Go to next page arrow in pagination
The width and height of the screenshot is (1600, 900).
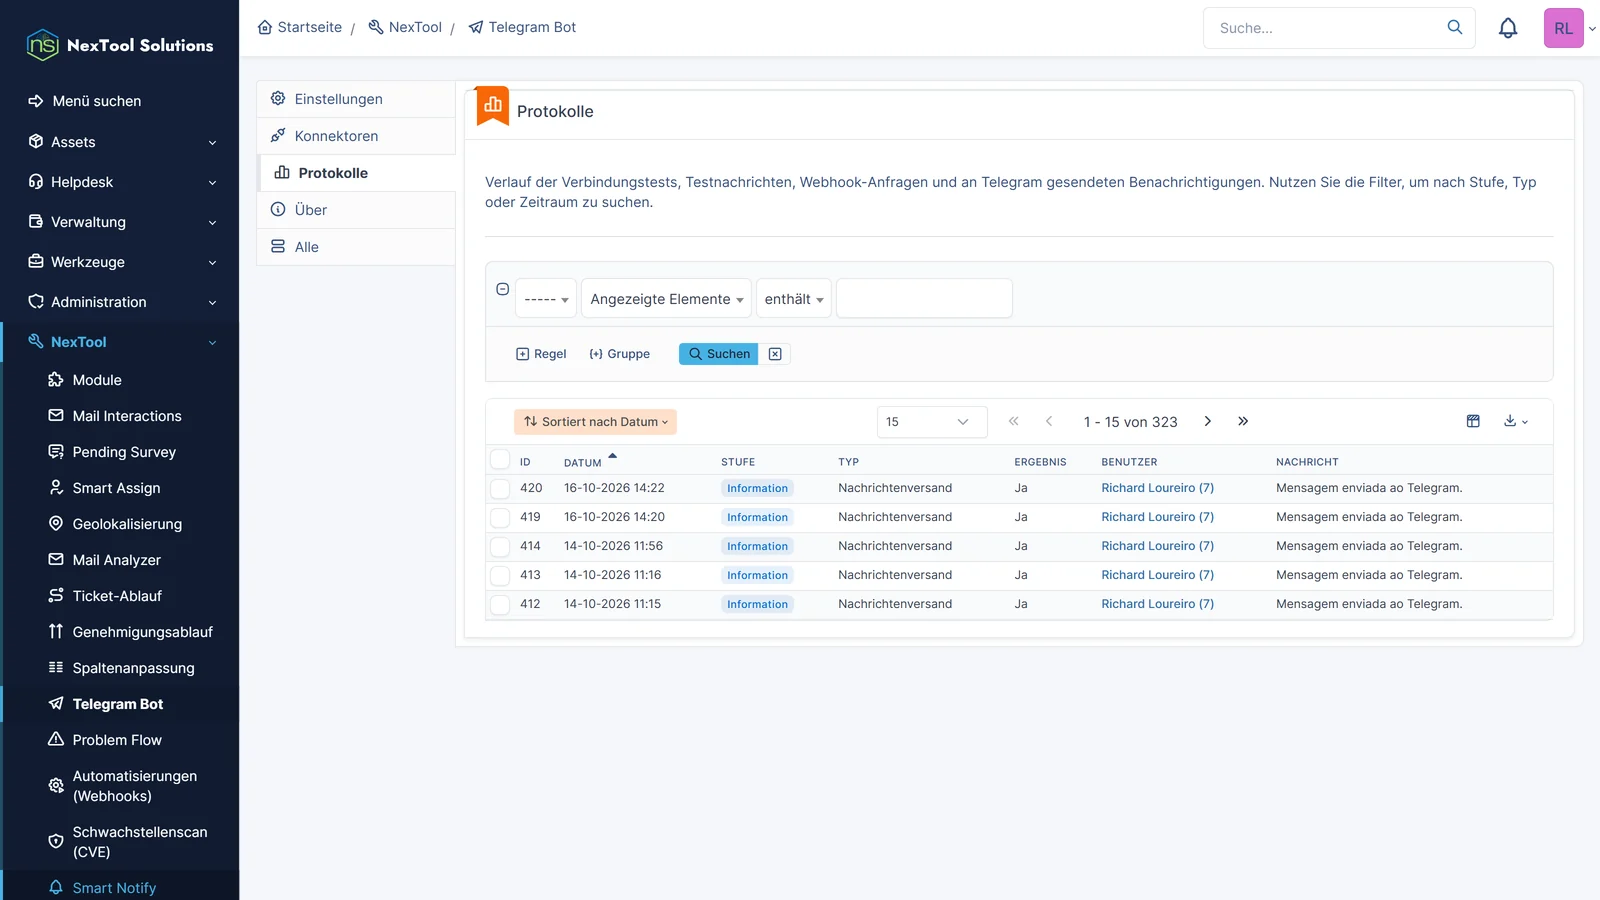coord(1208,421)
